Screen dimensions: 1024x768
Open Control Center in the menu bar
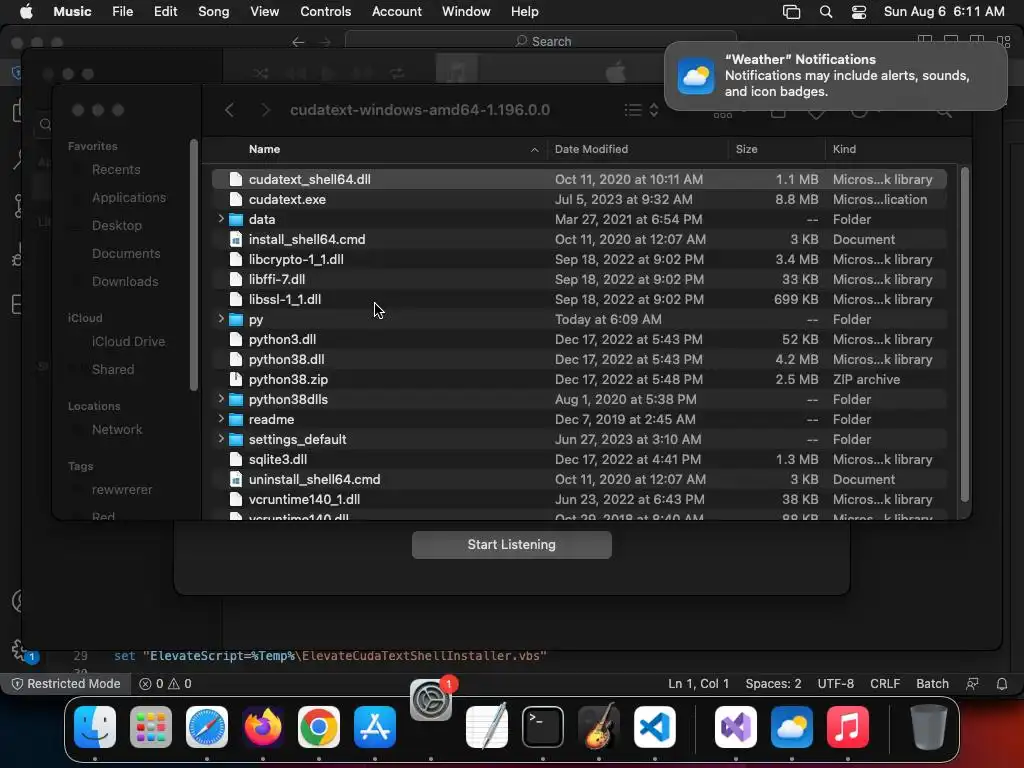(x=859, y=12)
